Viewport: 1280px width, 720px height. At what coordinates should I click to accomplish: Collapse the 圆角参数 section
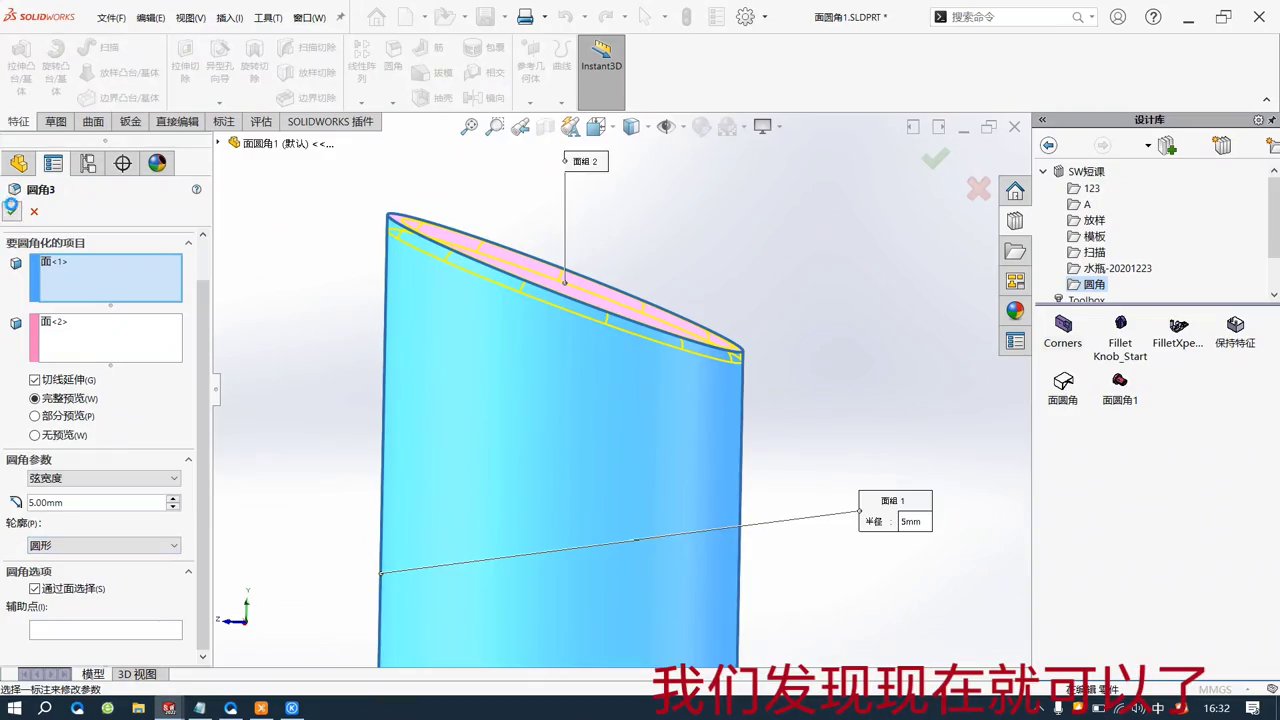tap(188, 460)
